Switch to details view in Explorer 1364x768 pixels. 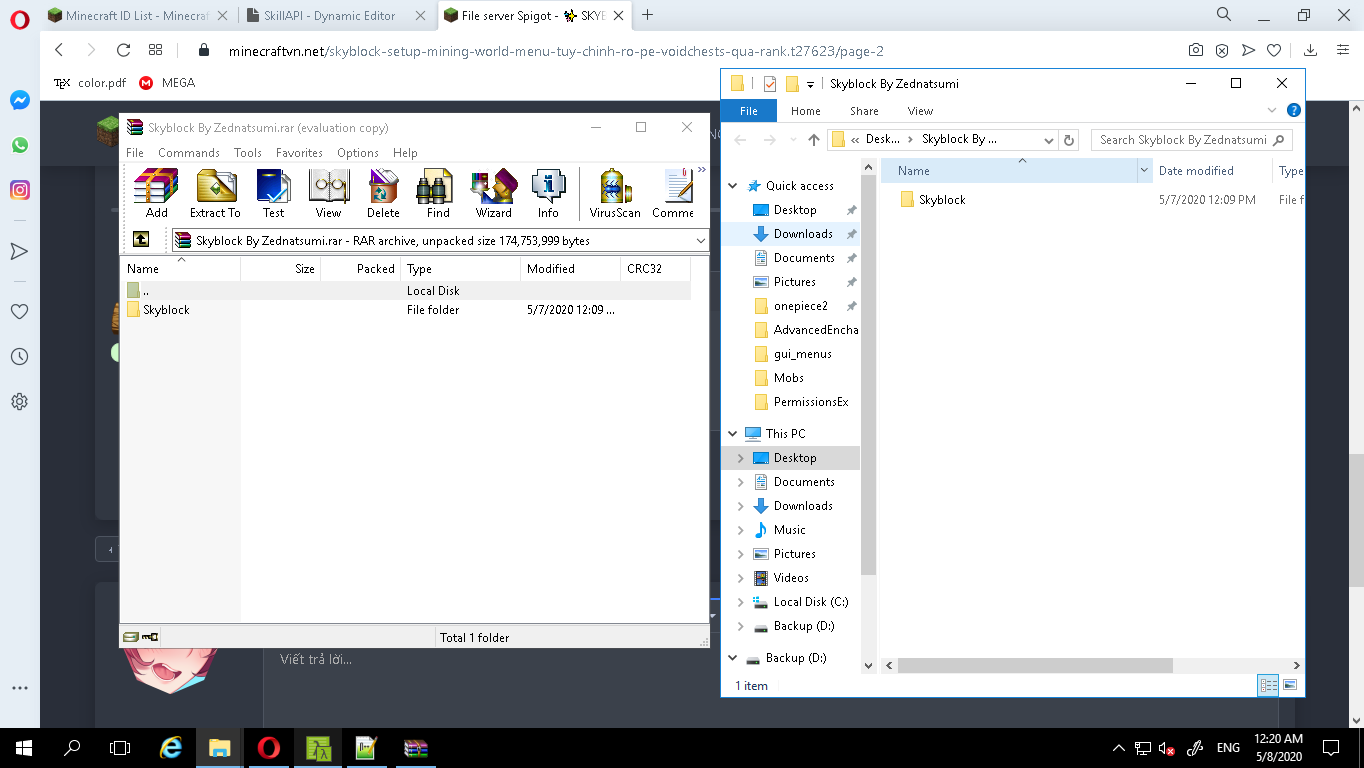click(x=1268, y=685)
